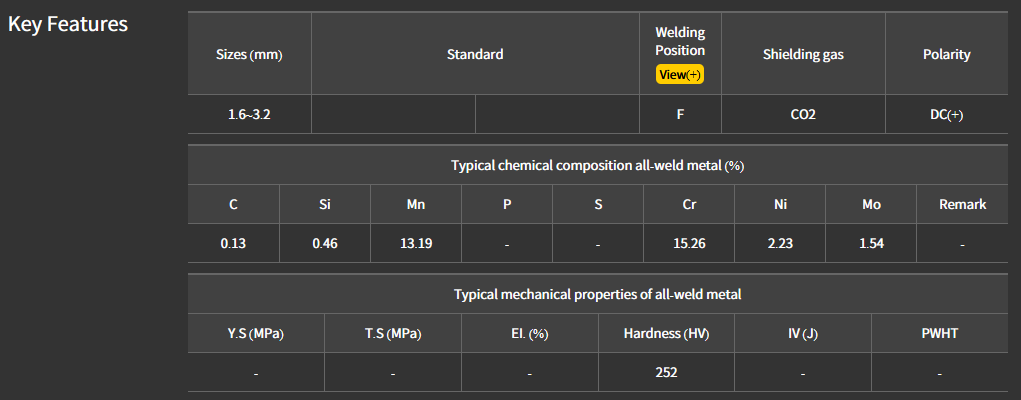
Task: Select the Polarity column header
Action: (x=946, y=55)
